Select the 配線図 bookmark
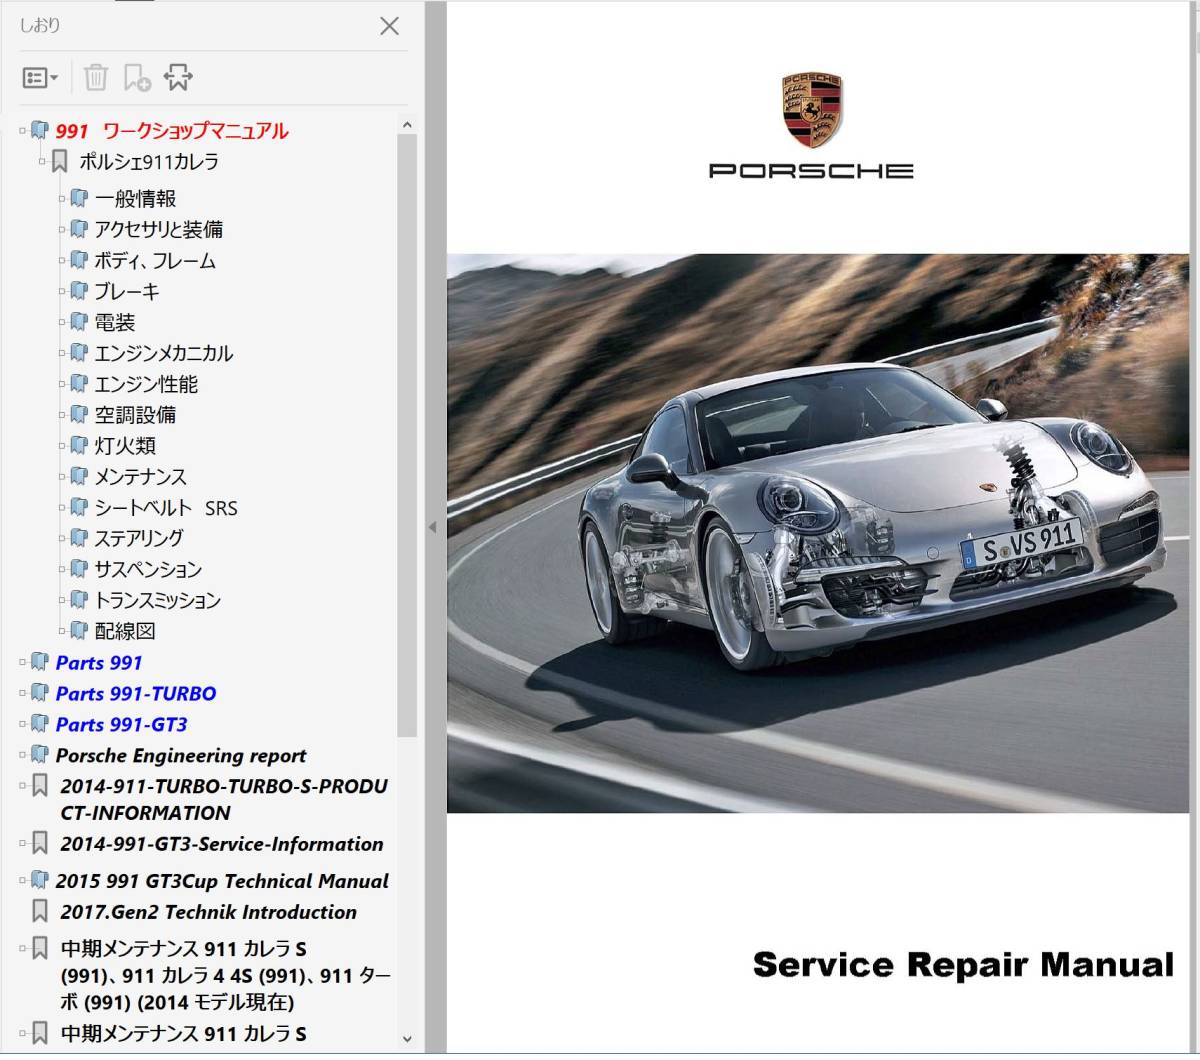1200x1060 pixels. pos(125,631)
